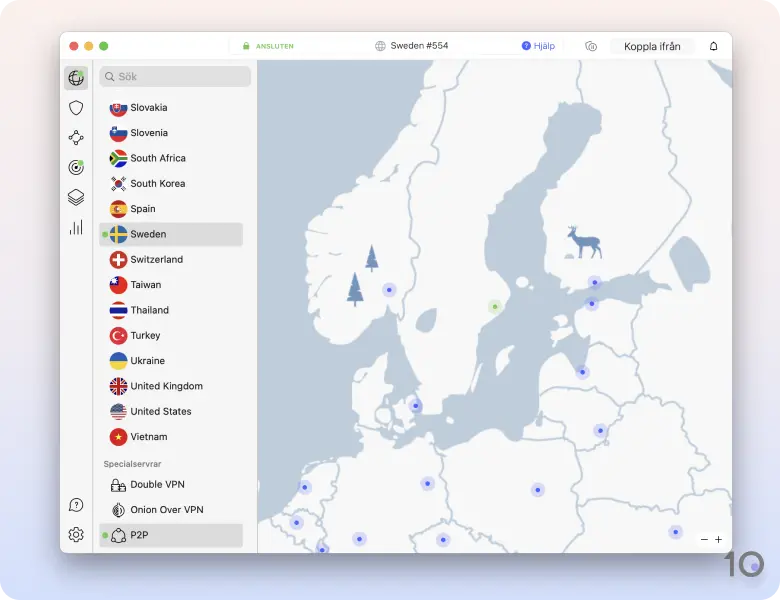The image size is (780, 600).
Task: Open the shield Threat Protection sidebar icon
Action: [x=76, y=107]
